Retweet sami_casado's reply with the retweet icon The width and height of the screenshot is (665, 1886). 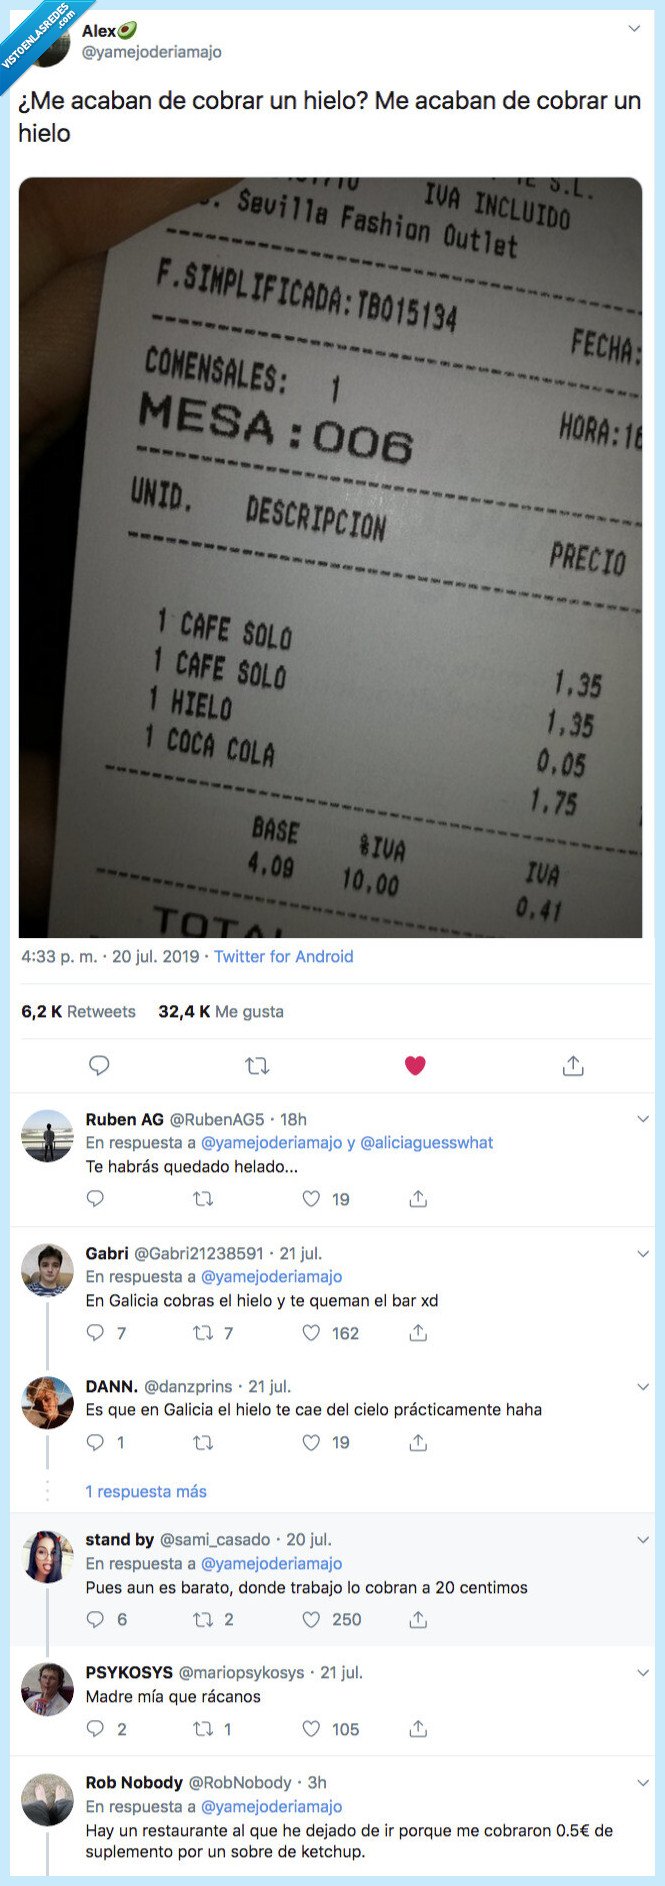204,1619
